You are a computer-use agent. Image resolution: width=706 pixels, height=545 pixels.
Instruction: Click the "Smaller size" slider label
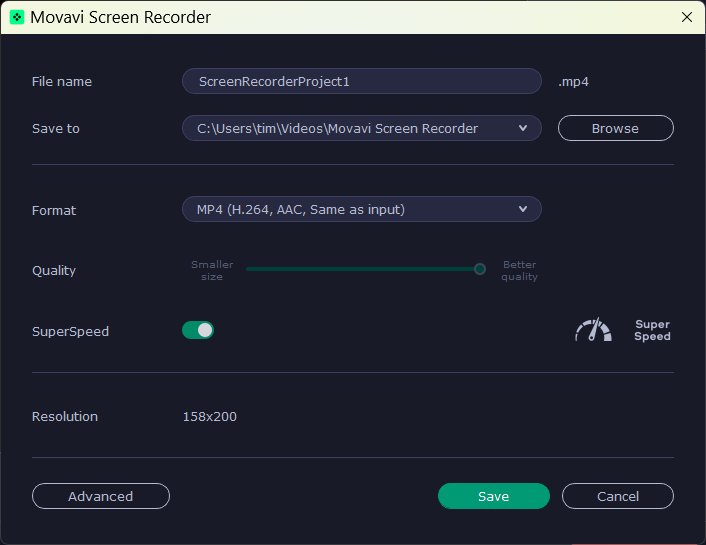pyautogui.click(x=212, y=270)
